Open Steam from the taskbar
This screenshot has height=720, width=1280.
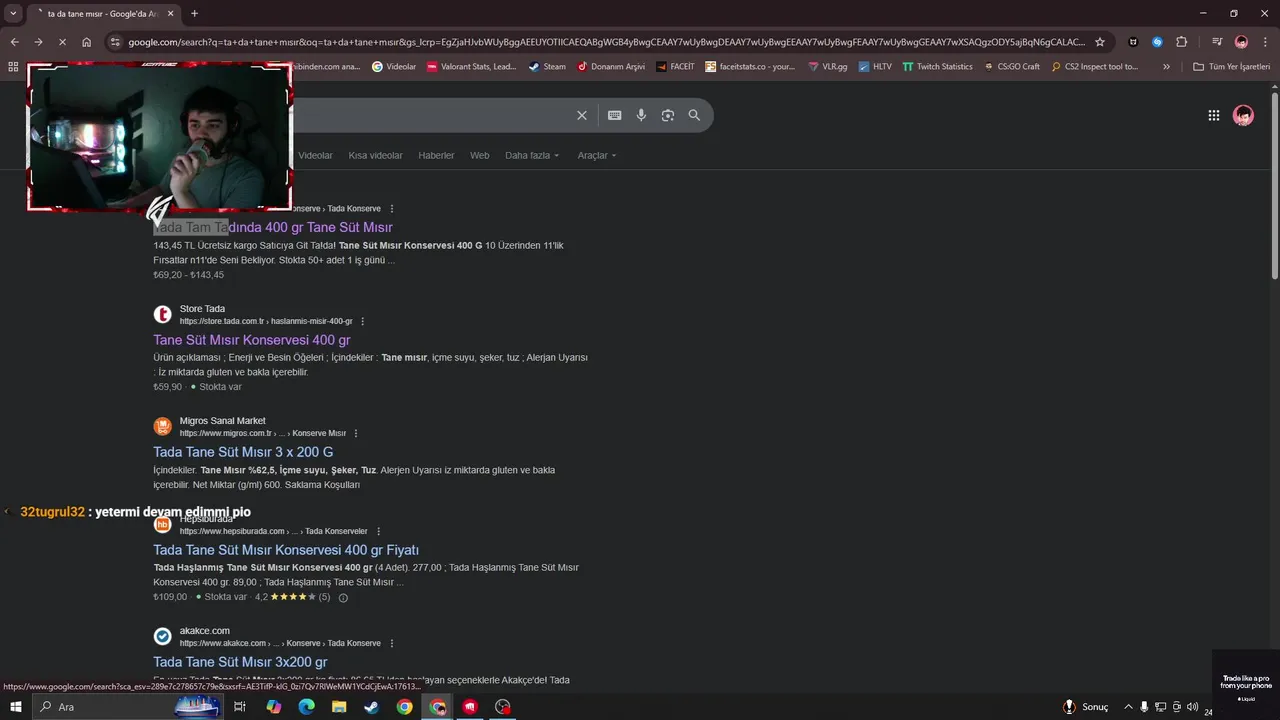click(371, 707)
